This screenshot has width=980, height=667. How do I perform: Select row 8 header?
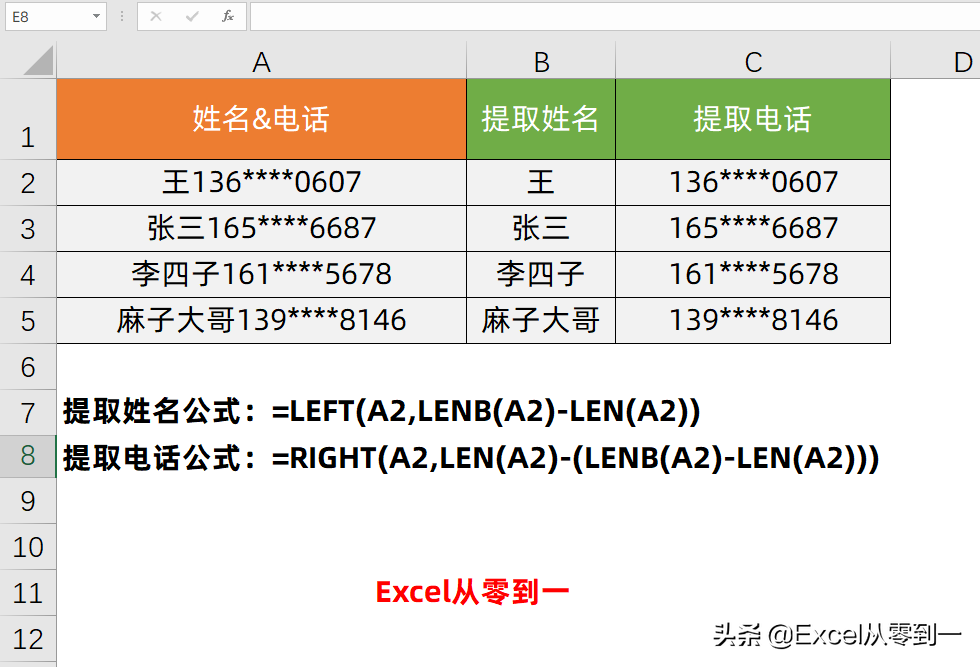(x=28, y=456)
